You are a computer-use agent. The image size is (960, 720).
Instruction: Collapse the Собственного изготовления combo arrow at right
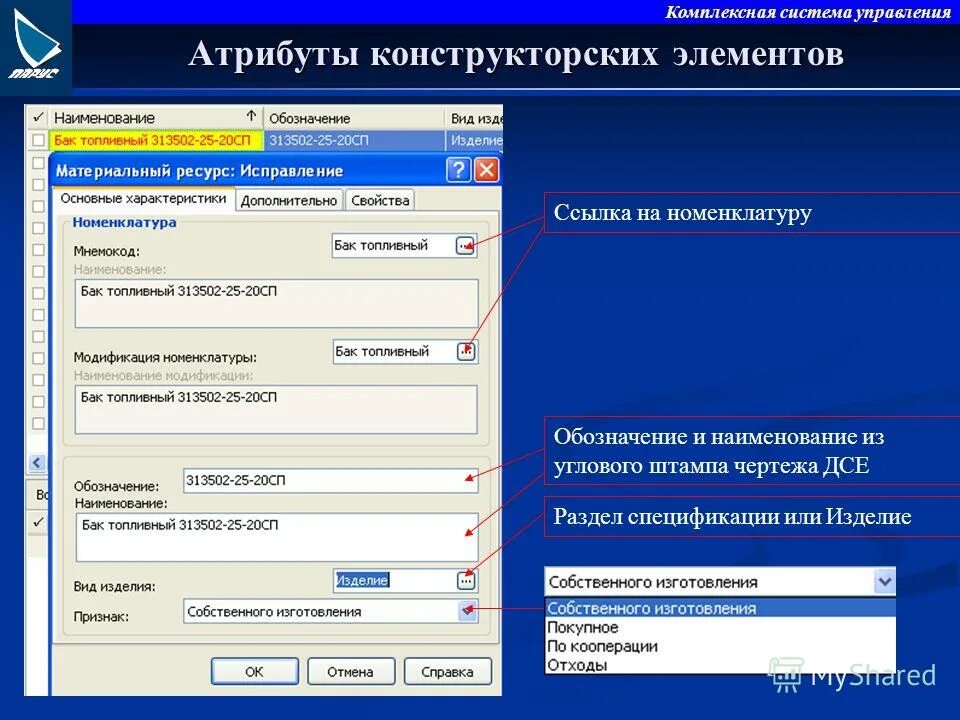(884, 582)
